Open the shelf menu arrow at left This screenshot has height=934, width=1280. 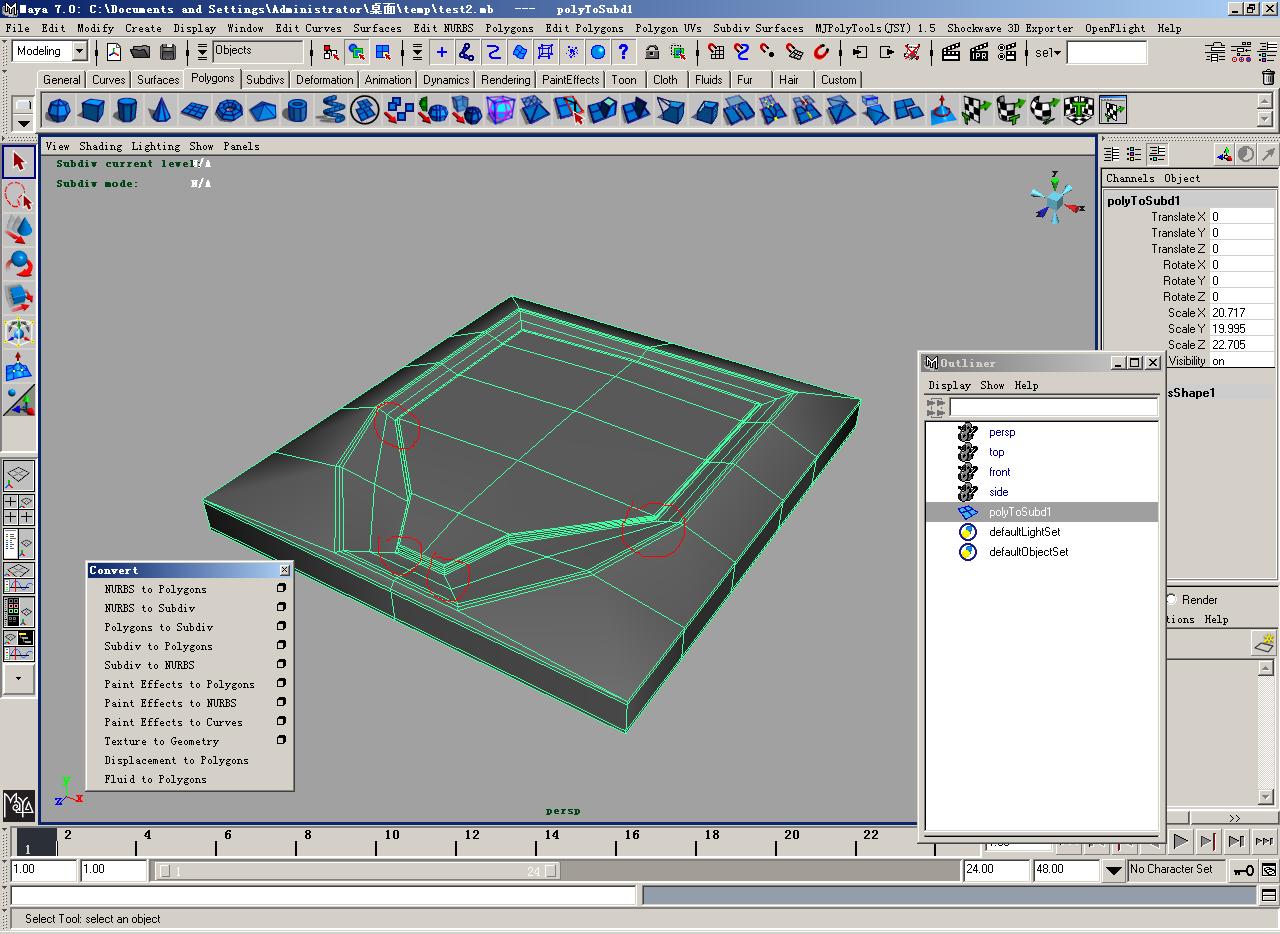click(24, 124)
